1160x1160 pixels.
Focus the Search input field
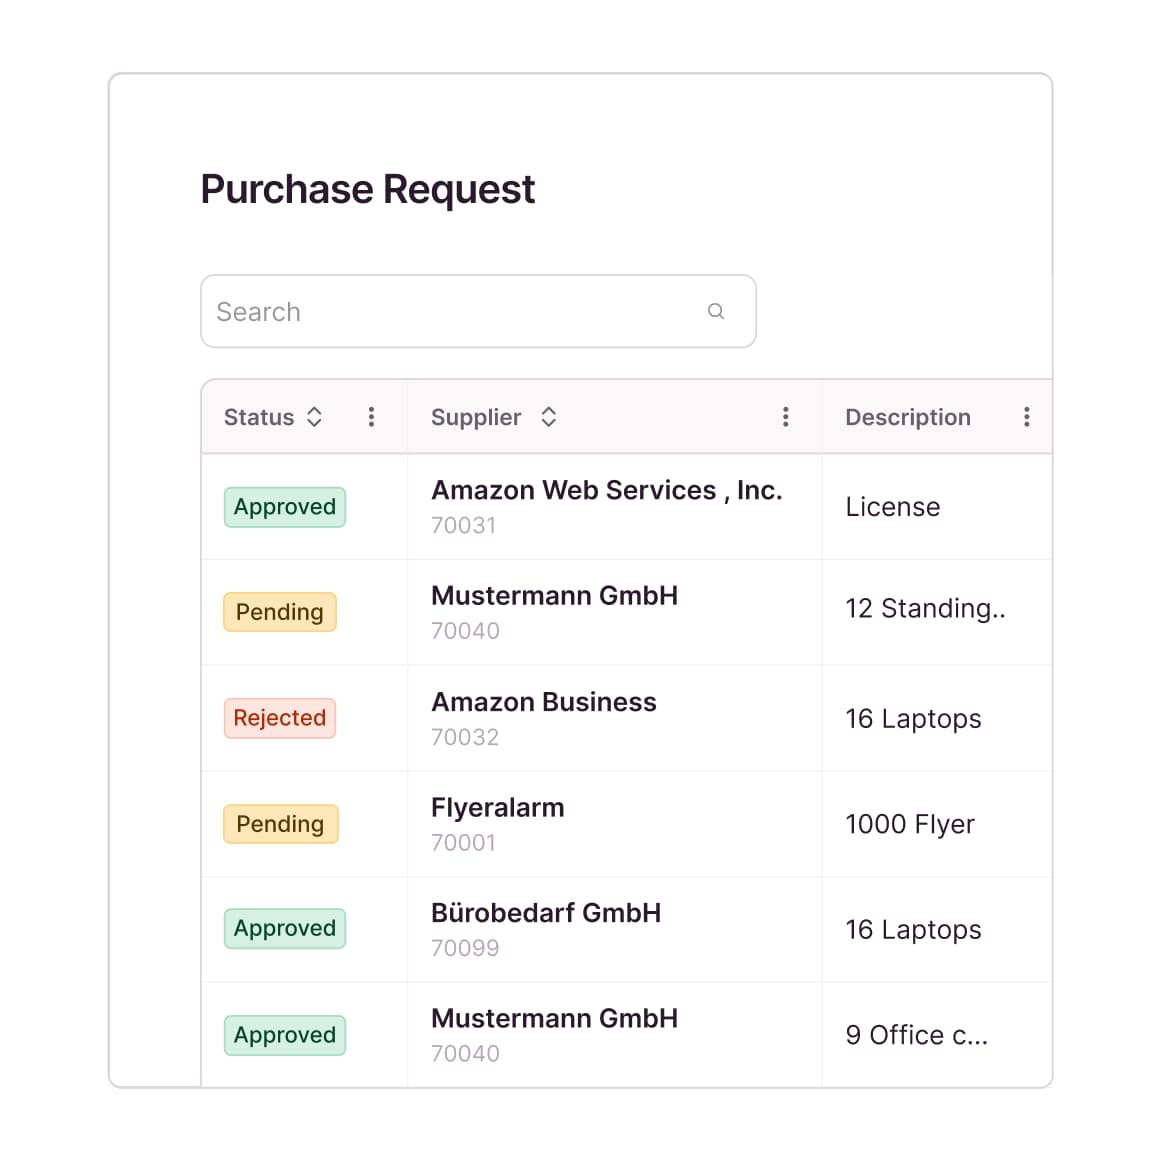point(450,312)
